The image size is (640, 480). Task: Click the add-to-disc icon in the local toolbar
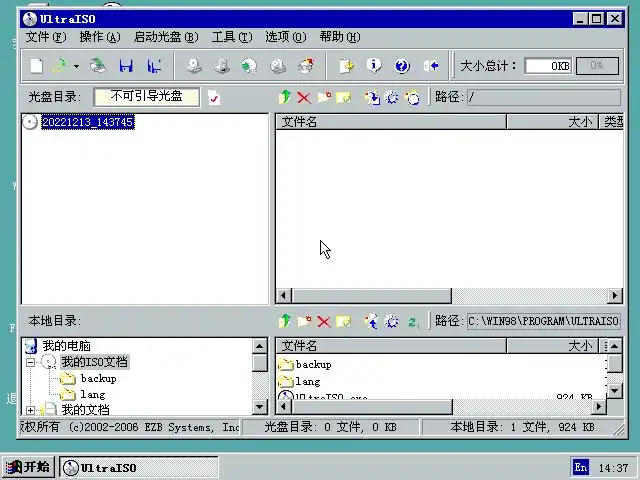371,322
